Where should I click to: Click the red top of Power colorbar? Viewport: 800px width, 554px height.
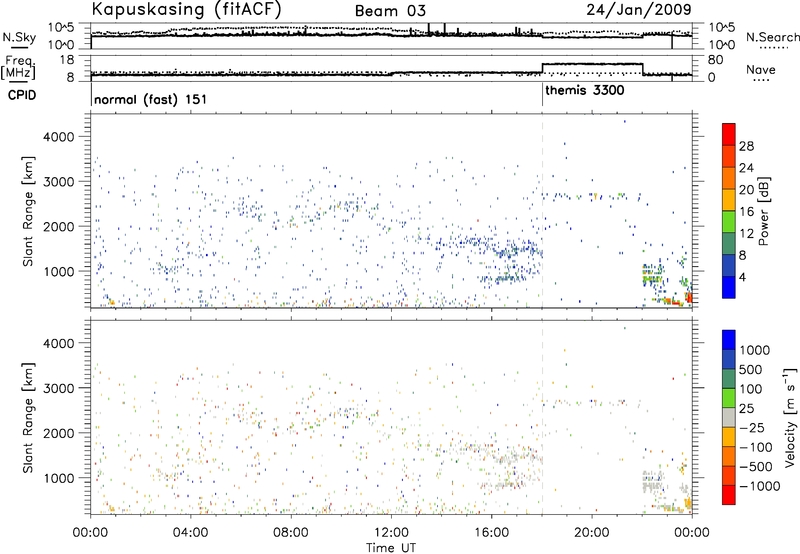pos(729,134)
